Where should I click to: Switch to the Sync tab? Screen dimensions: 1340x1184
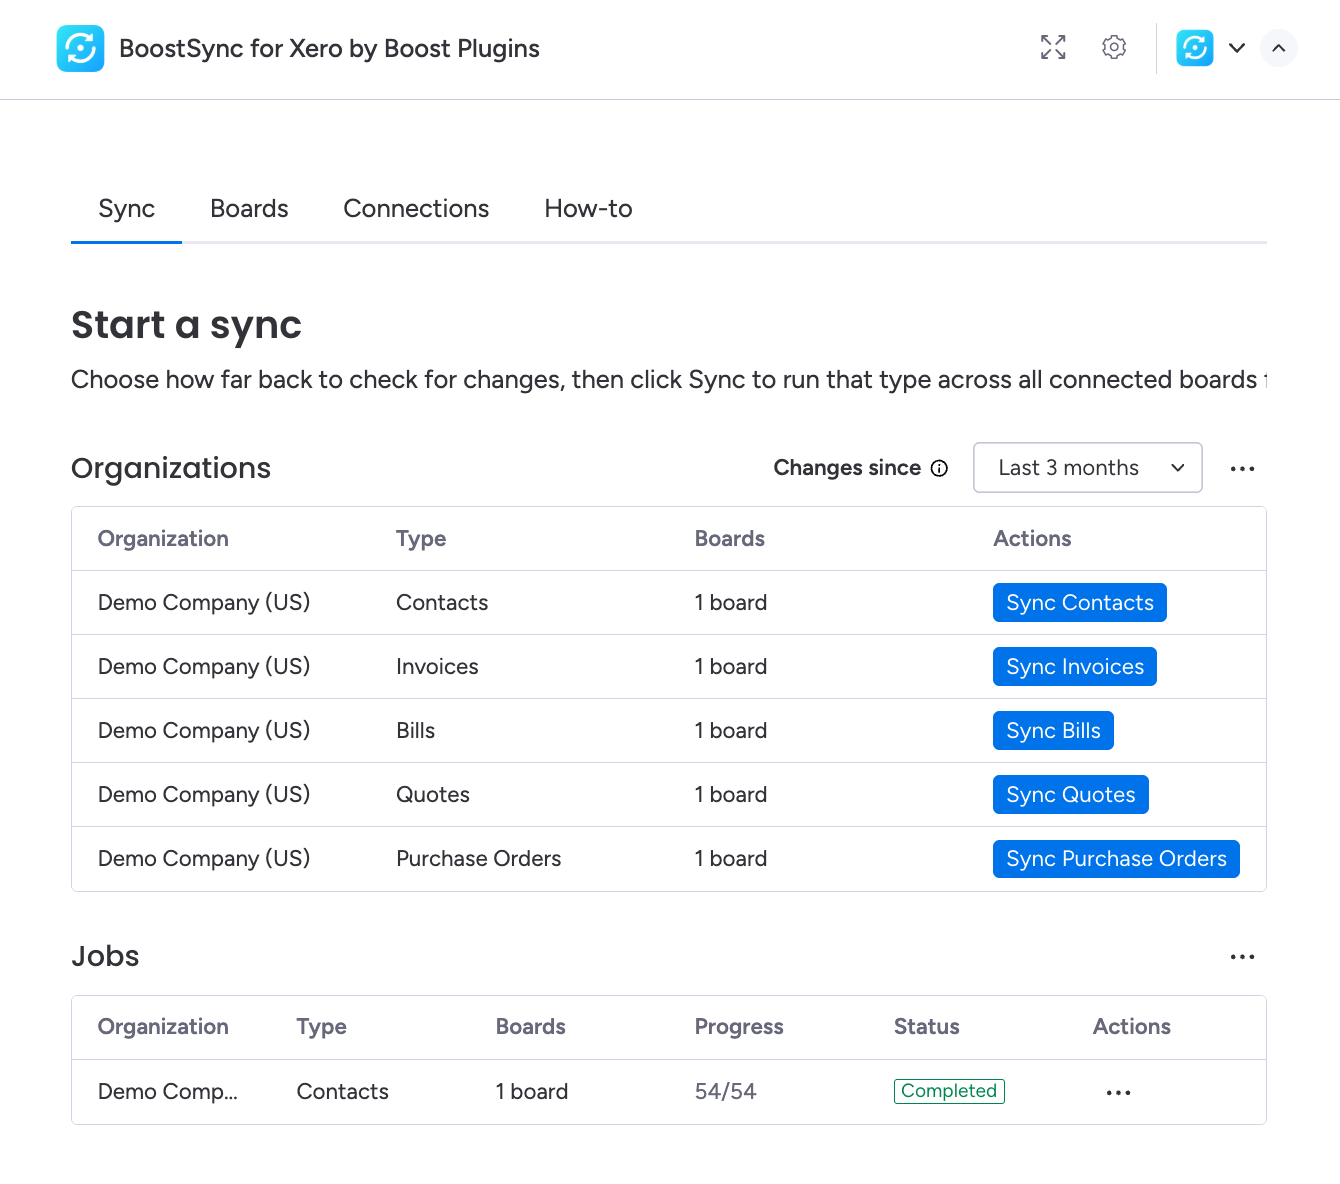(x=126, y=209)
